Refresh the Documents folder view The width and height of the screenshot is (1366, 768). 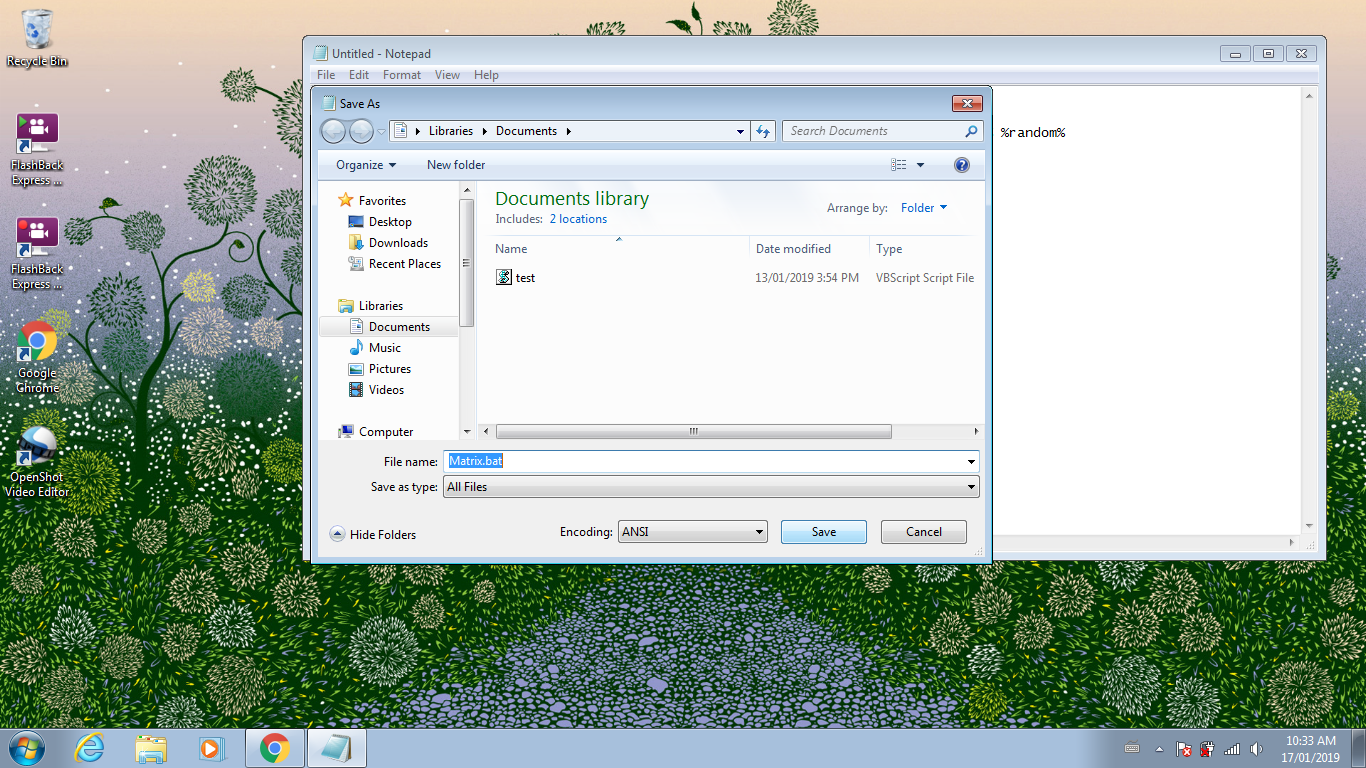coord(763,131)
